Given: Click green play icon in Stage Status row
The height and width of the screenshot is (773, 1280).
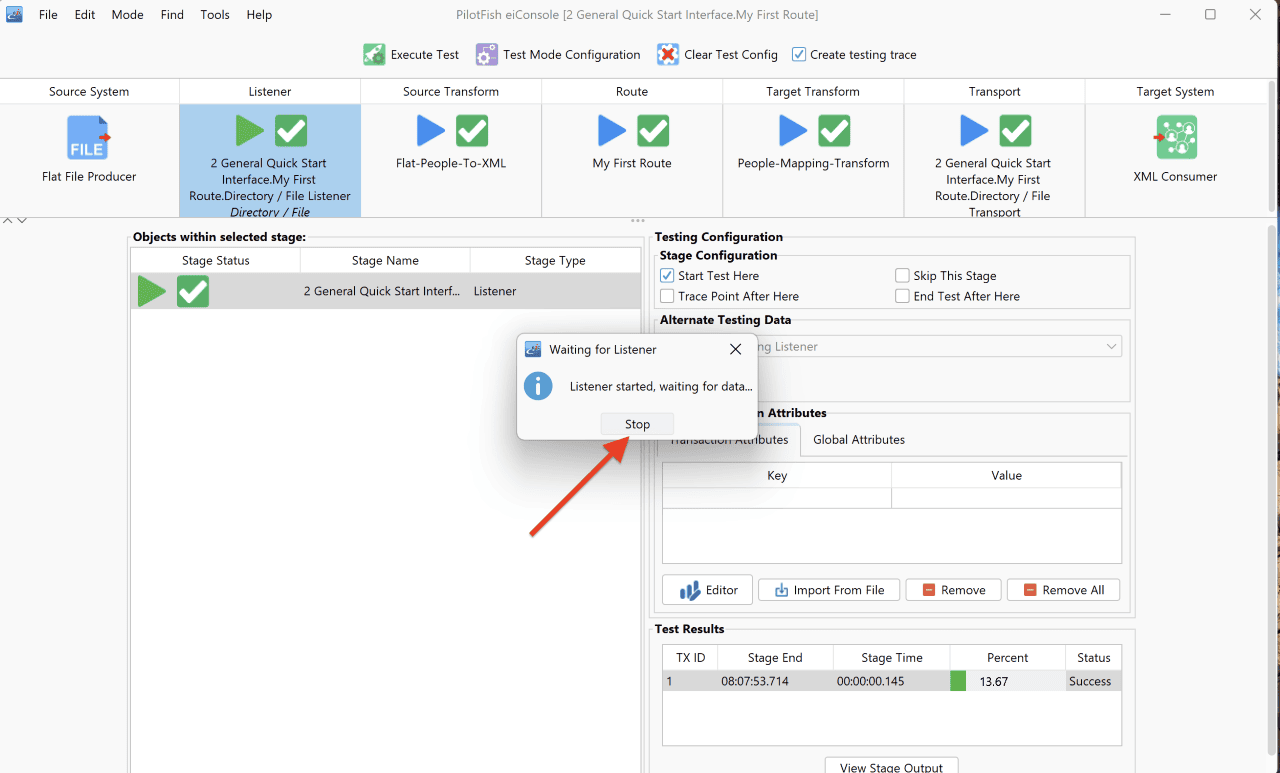Looking at the screenshot, I should [152, 291].
